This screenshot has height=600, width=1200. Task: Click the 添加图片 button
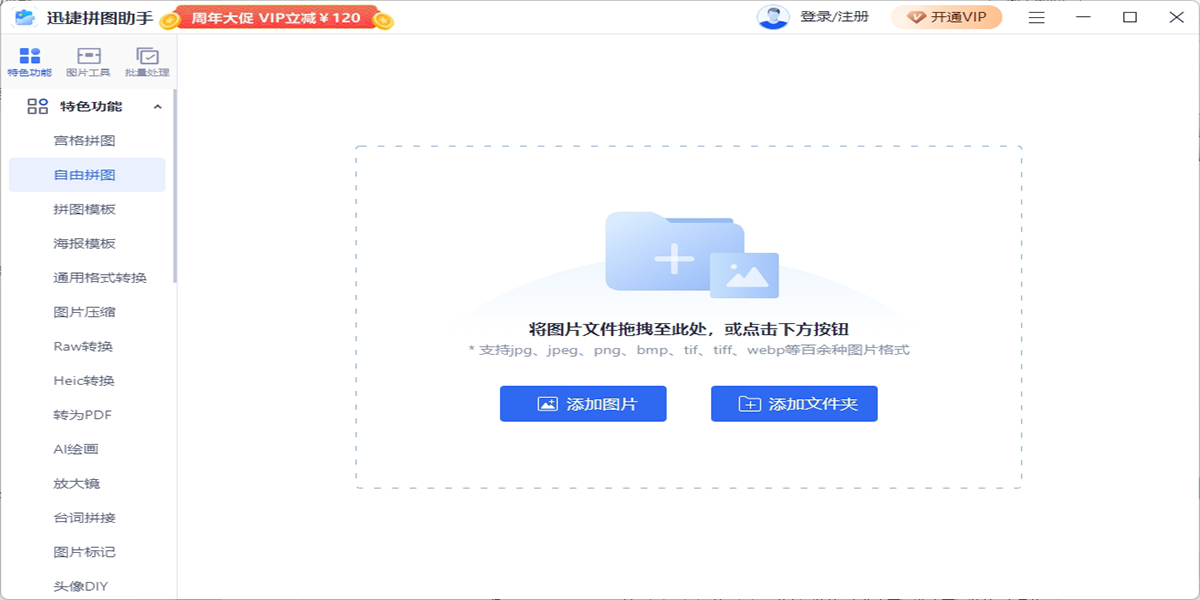(583, 404)
